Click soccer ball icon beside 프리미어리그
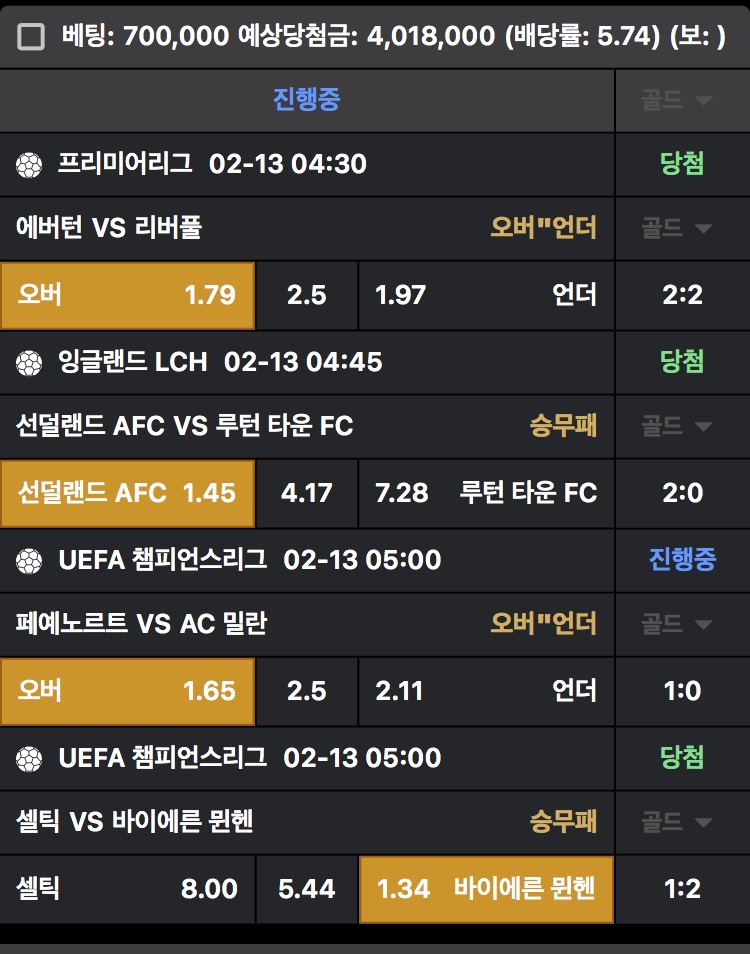Image resolution: width=750 pixels, height=954 pixels. 30,164
